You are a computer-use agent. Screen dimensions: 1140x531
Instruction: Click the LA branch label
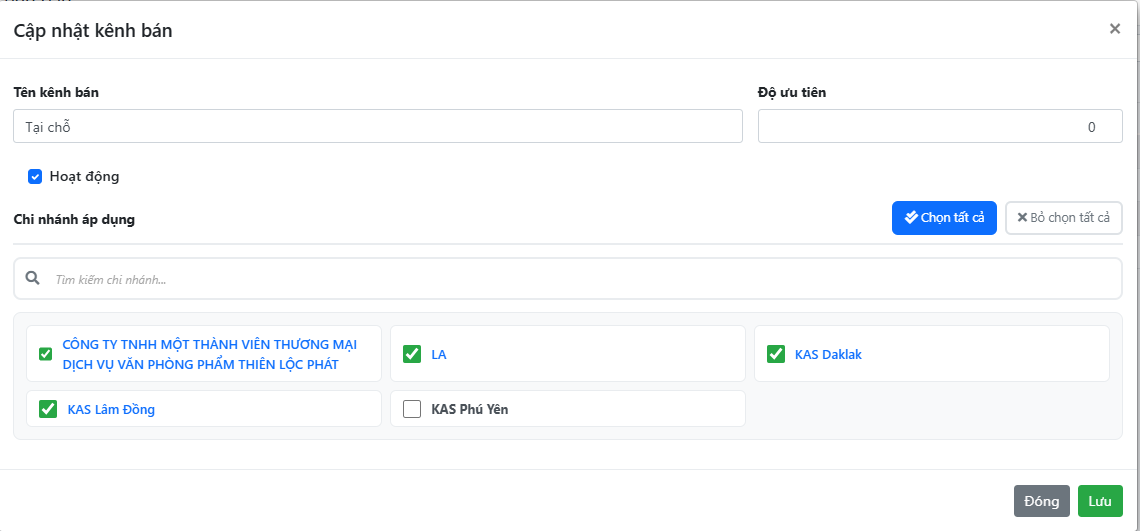click(x=439, y=354)
